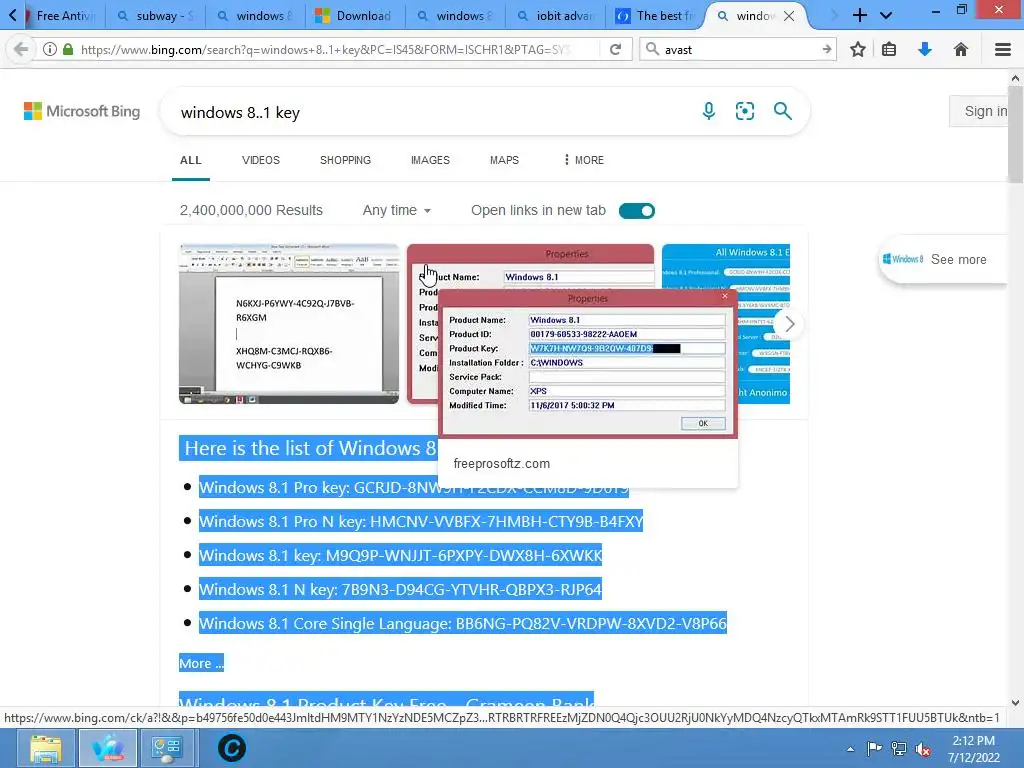Click the Action Center flag icon
This screenshot has height=768, width=1024.
click(x=874, y=748)
